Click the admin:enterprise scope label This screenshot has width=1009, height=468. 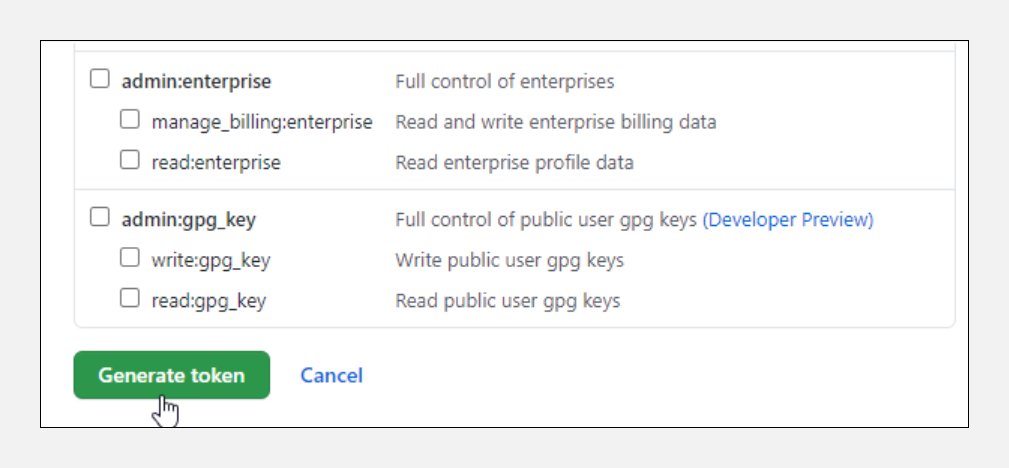[196, 81]
